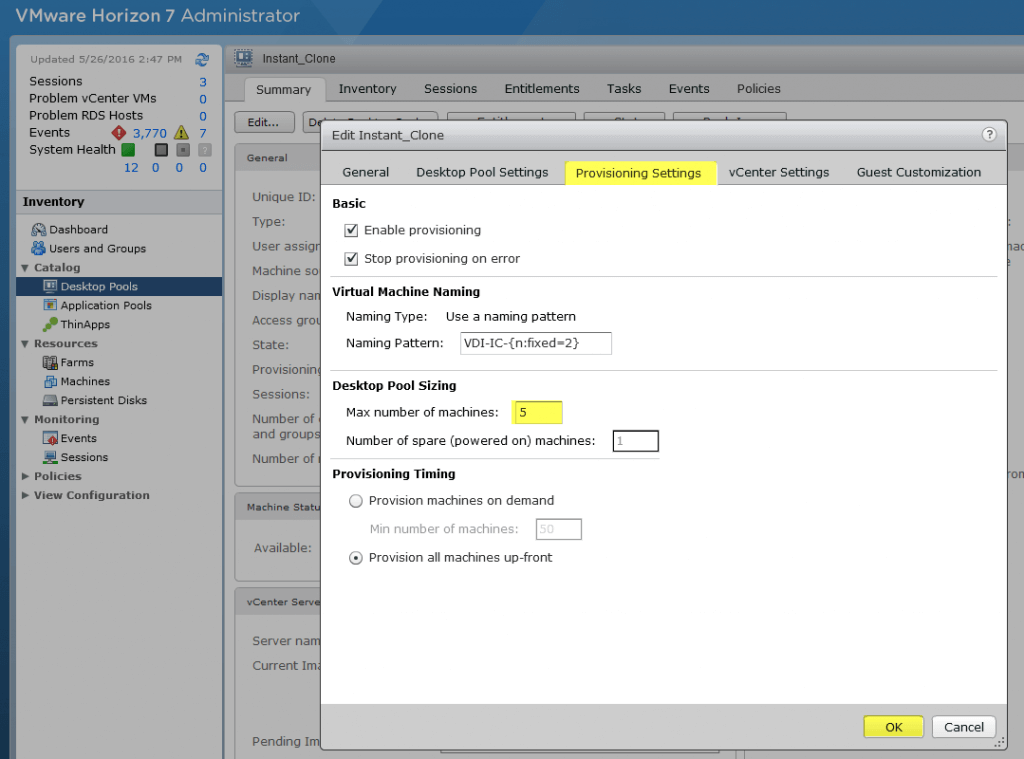Select the ThinApps icon in Catalog
This screenshot has width=1024, height=759.
[x=50, y=324]
